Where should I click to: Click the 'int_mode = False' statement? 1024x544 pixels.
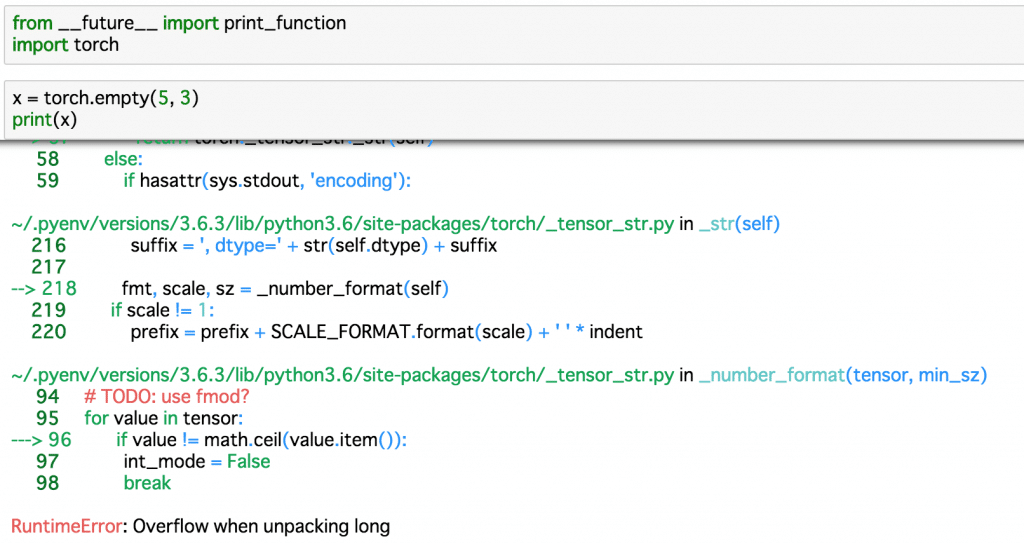click(x=197, y=462)
